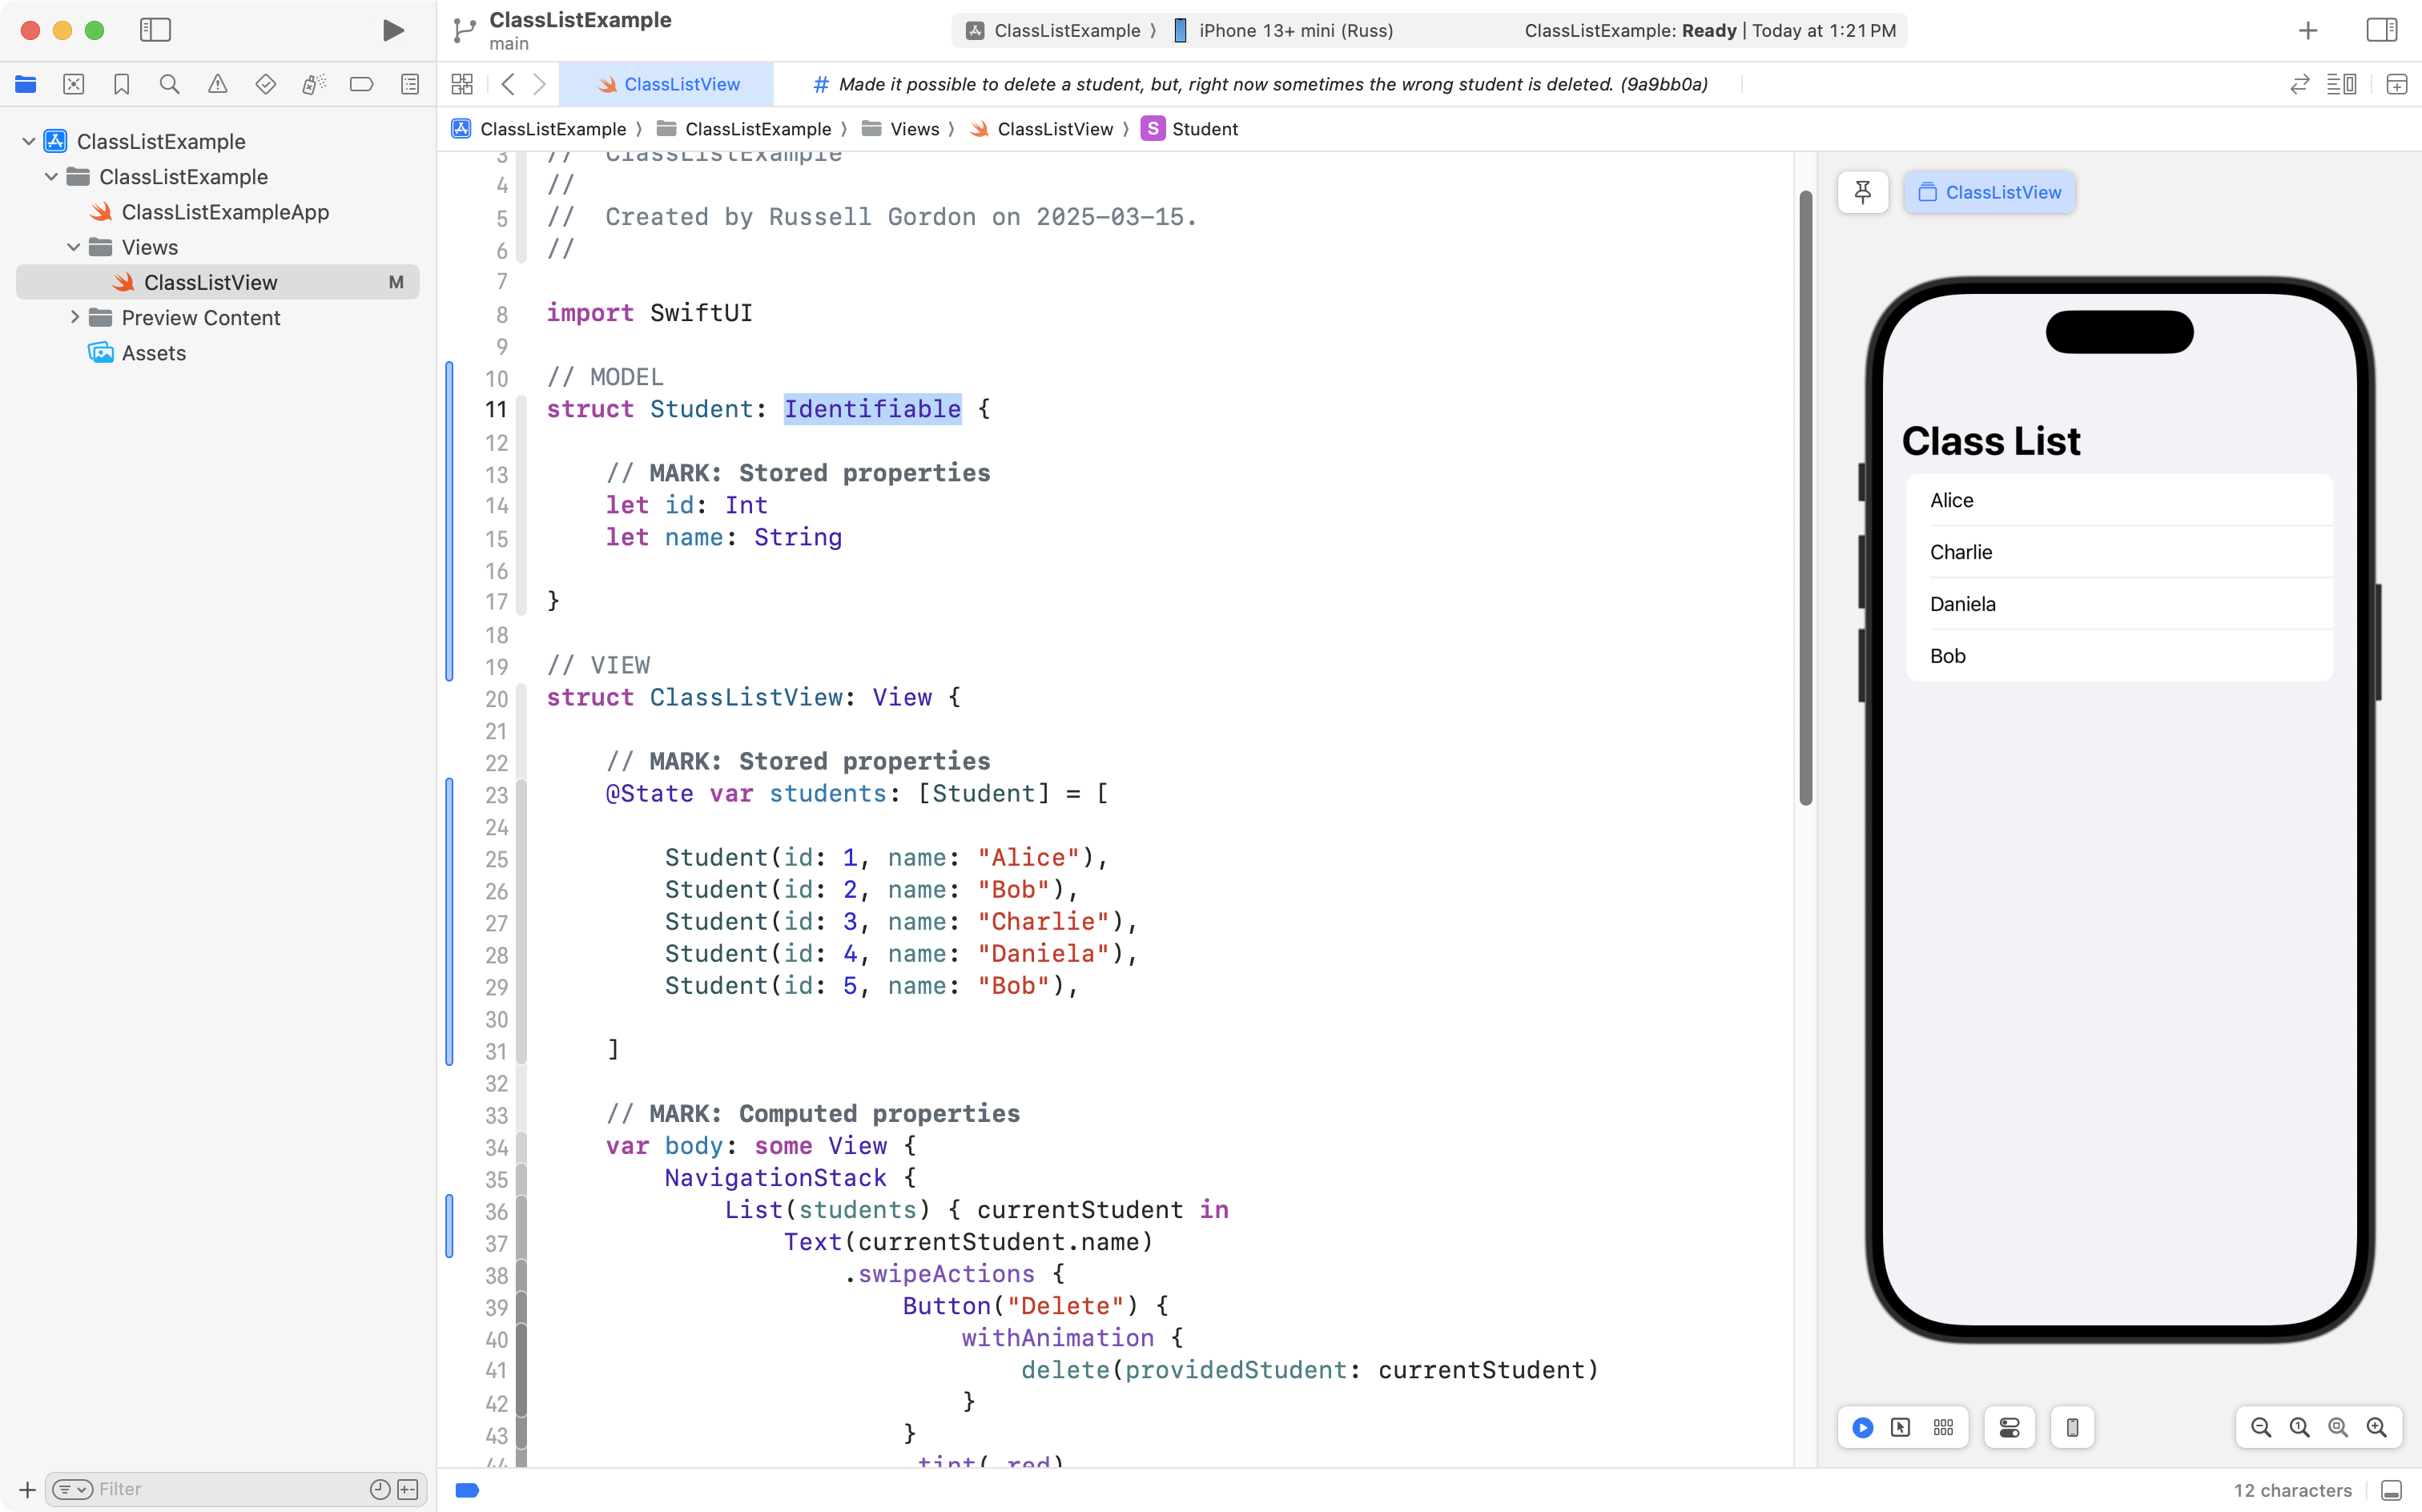Pin the preview with the pin icon

[x=1862, y=192]
